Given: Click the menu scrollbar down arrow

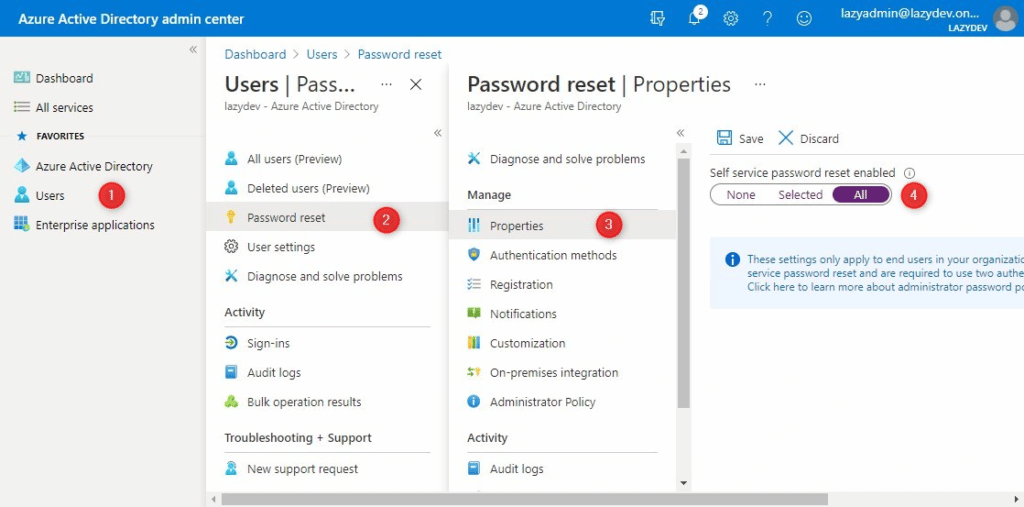Looking at the screenshot, I should pyautogui.click(x=684, y=483).
